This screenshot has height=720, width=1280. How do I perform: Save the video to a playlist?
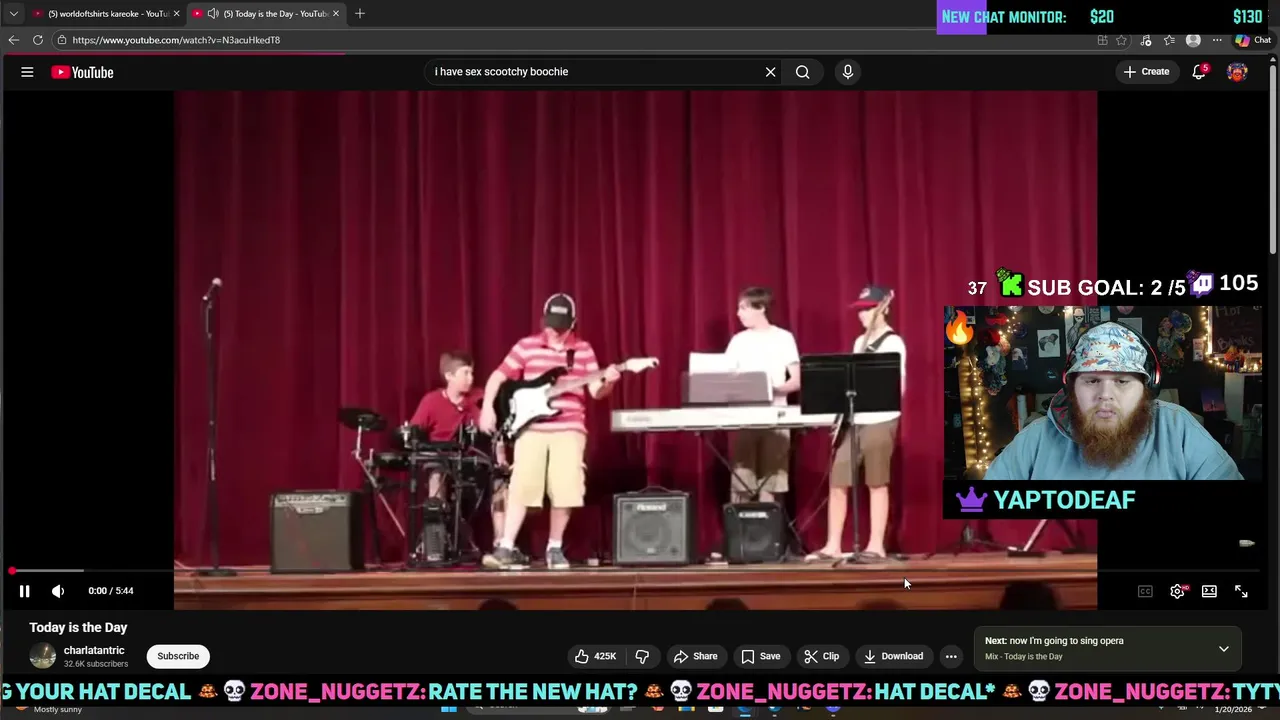tap(760, 656)
